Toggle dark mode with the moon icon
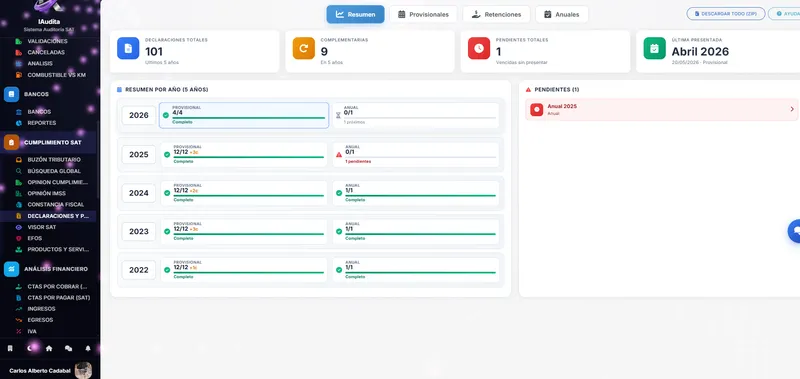Viewport: 800px width, 379px height. coord(29,348)
